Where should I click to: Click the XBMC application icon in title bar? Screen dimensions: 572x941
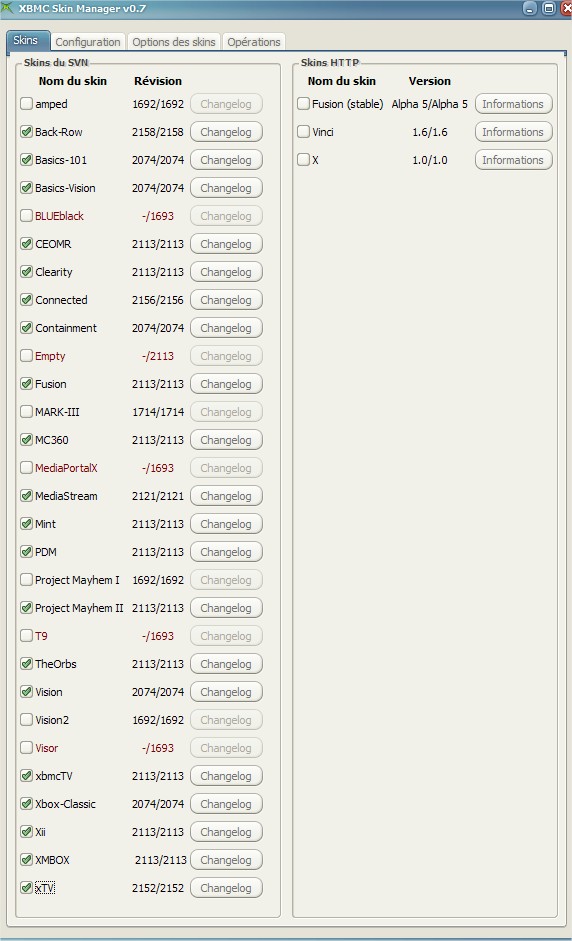pos(7,8)
